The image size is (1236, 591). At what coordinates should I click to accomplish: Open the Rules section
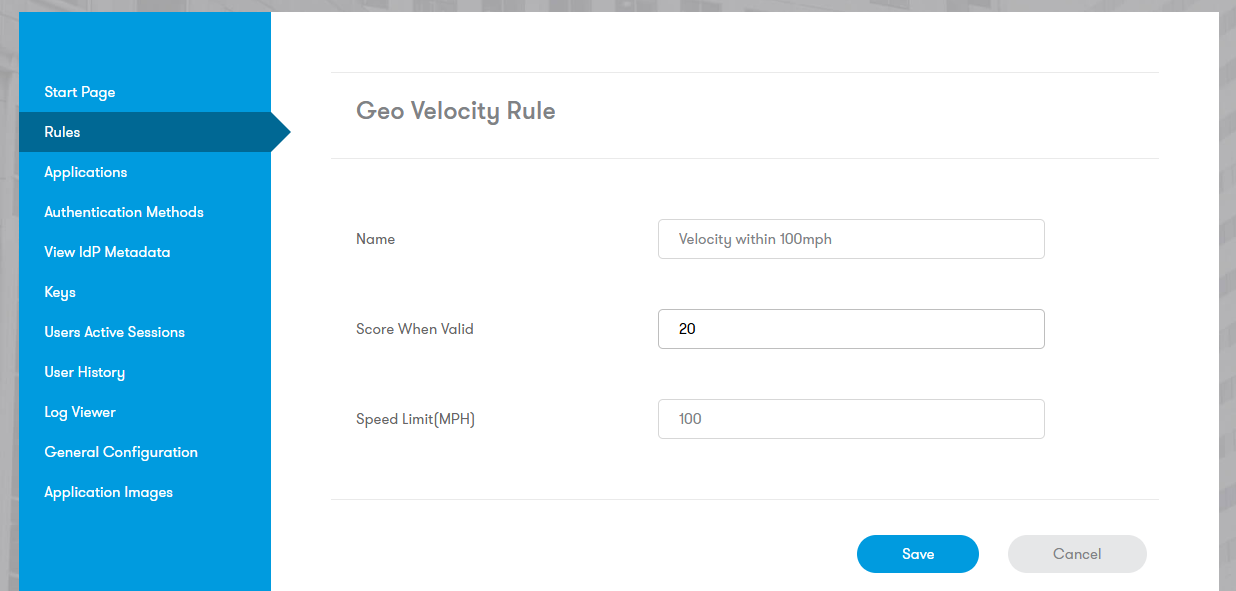(62, 131)
